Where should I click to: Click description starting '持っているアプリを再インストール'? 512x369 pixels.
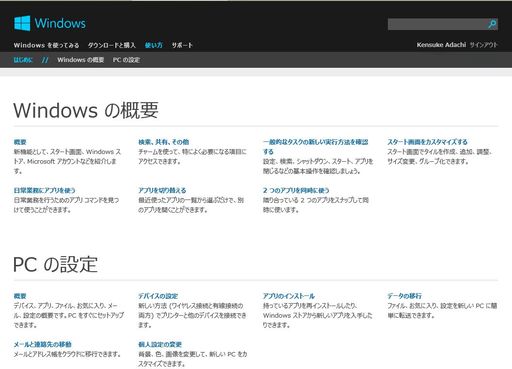tap(317, 315)
